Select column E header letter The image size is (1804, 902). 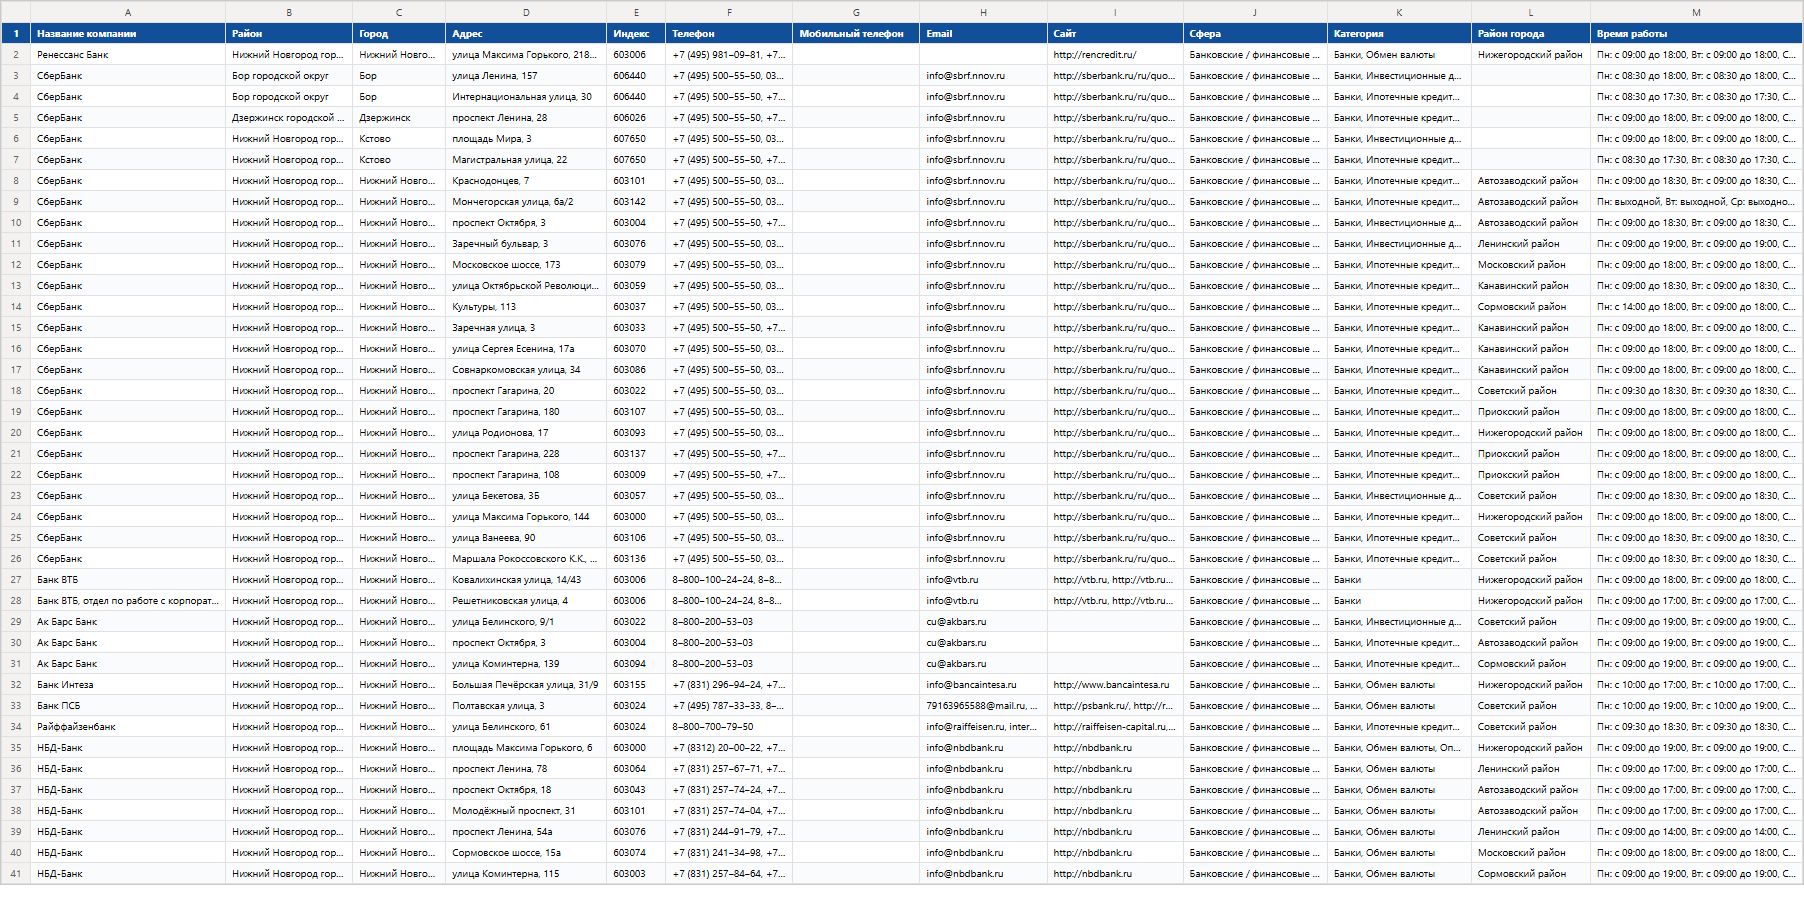tap(636, 12)
